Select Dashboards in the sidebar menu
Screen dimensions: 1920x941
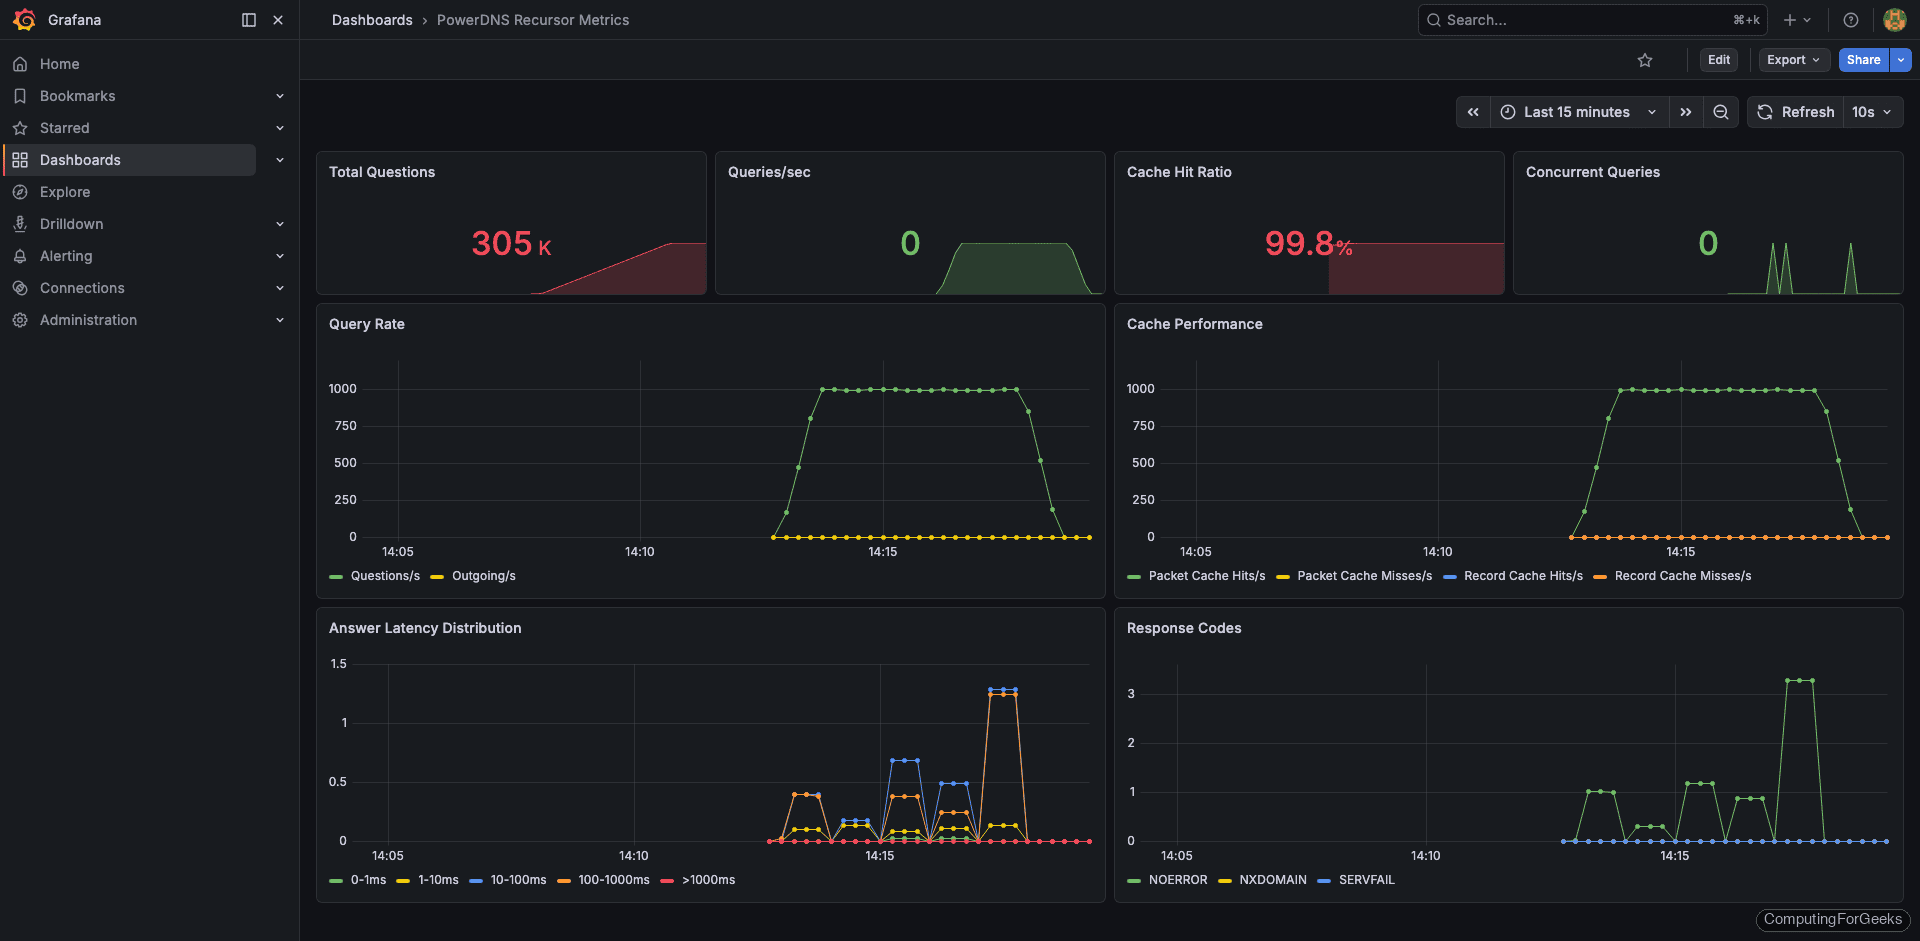tap(80, 159)
